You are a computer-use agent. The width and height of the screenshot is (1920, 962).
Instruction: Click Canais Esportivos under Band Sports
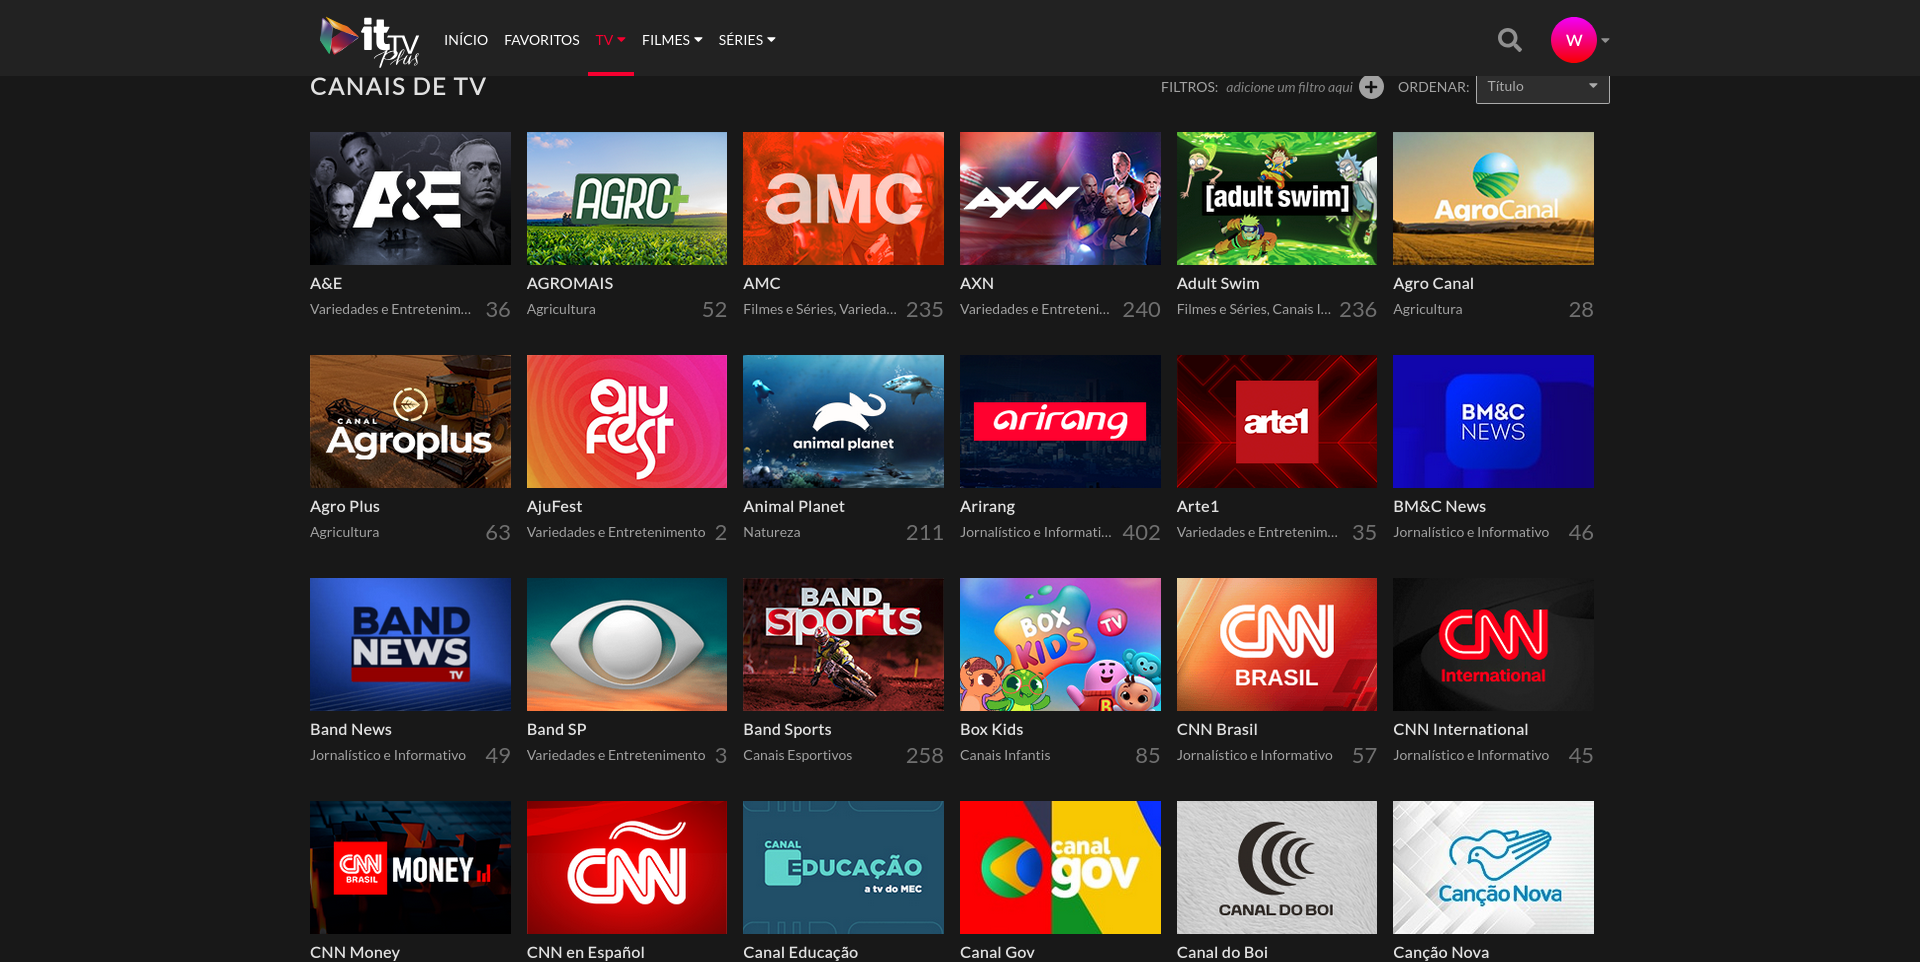coord(797,755)
